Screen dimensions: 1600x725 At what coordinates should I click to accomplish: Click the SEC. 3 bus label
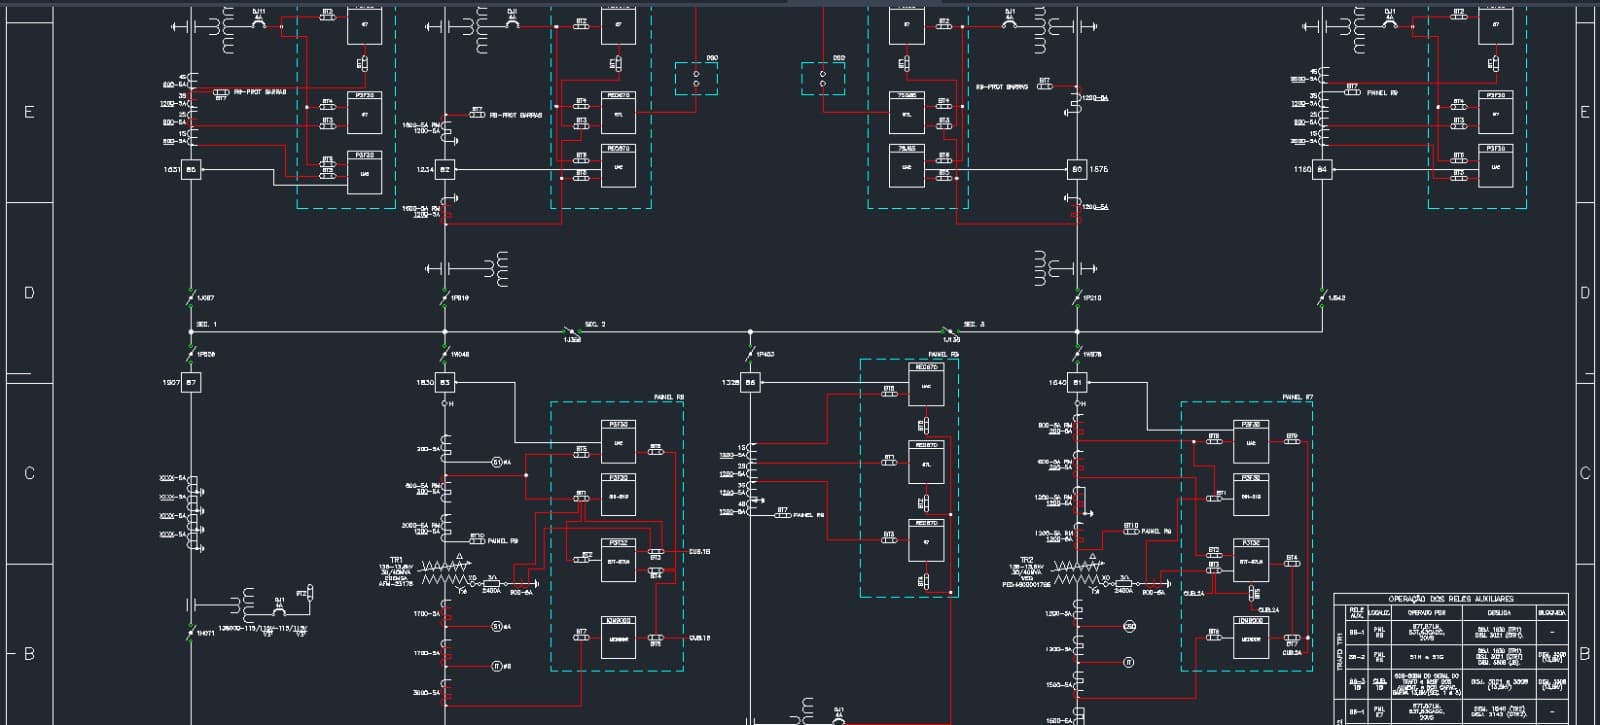pyautogui.click(x=974, y=324)
